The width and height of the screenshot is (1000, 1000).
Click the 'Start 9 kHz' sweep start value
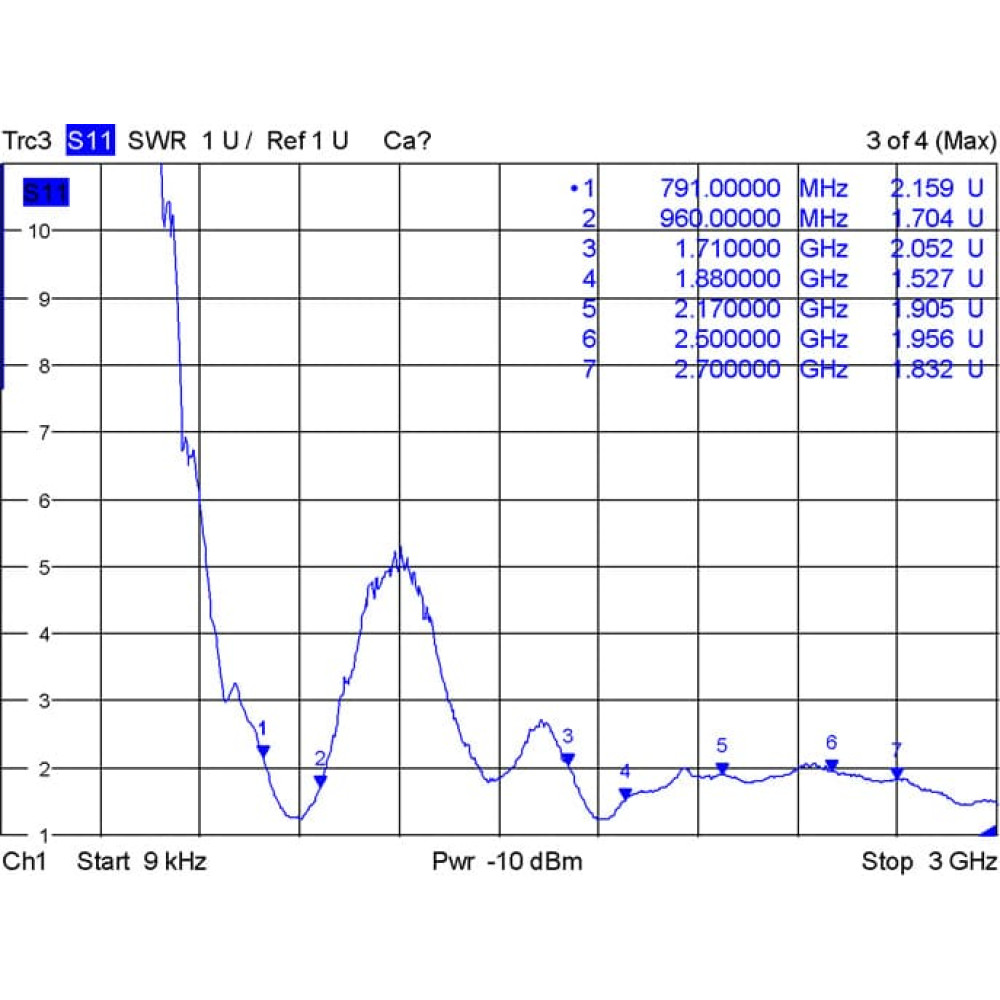[142, 862]
